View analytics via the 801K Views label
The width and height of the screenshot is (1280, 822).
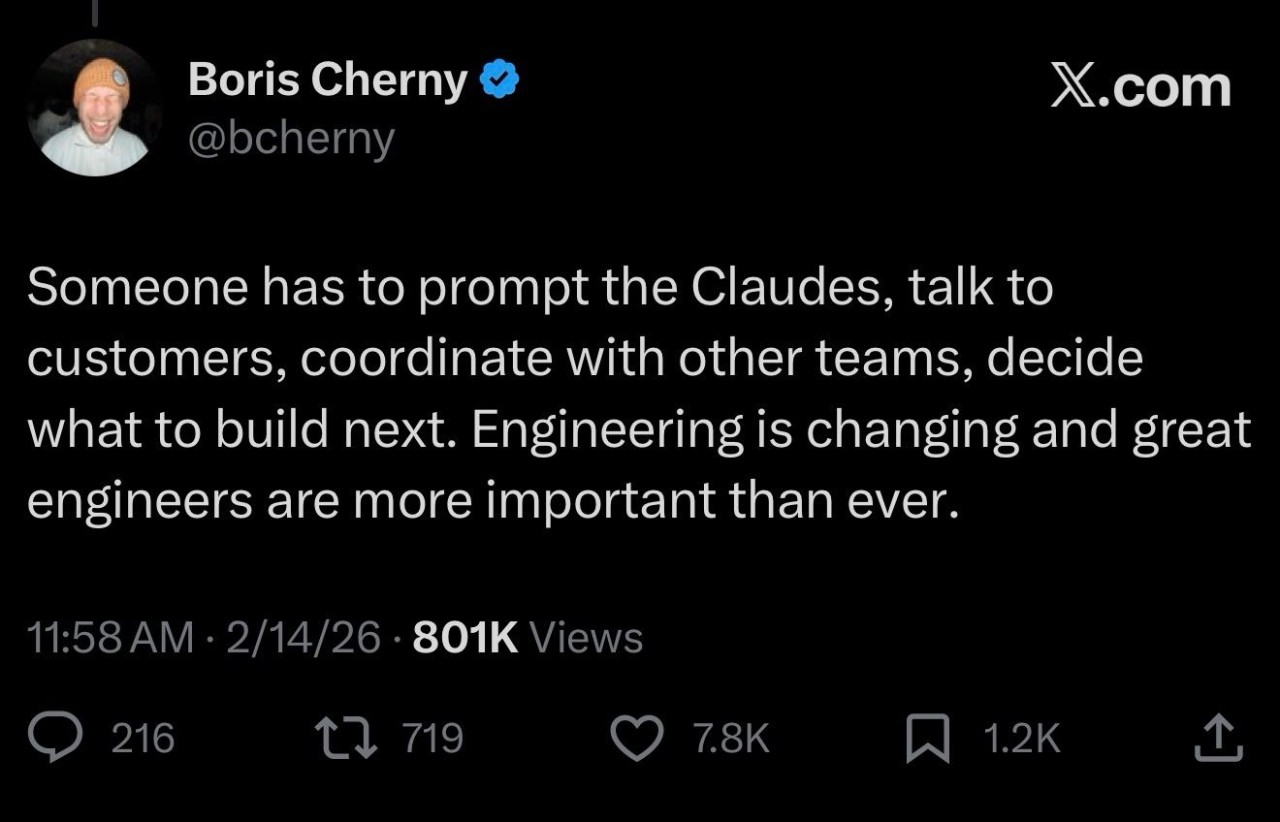[527, 638]
